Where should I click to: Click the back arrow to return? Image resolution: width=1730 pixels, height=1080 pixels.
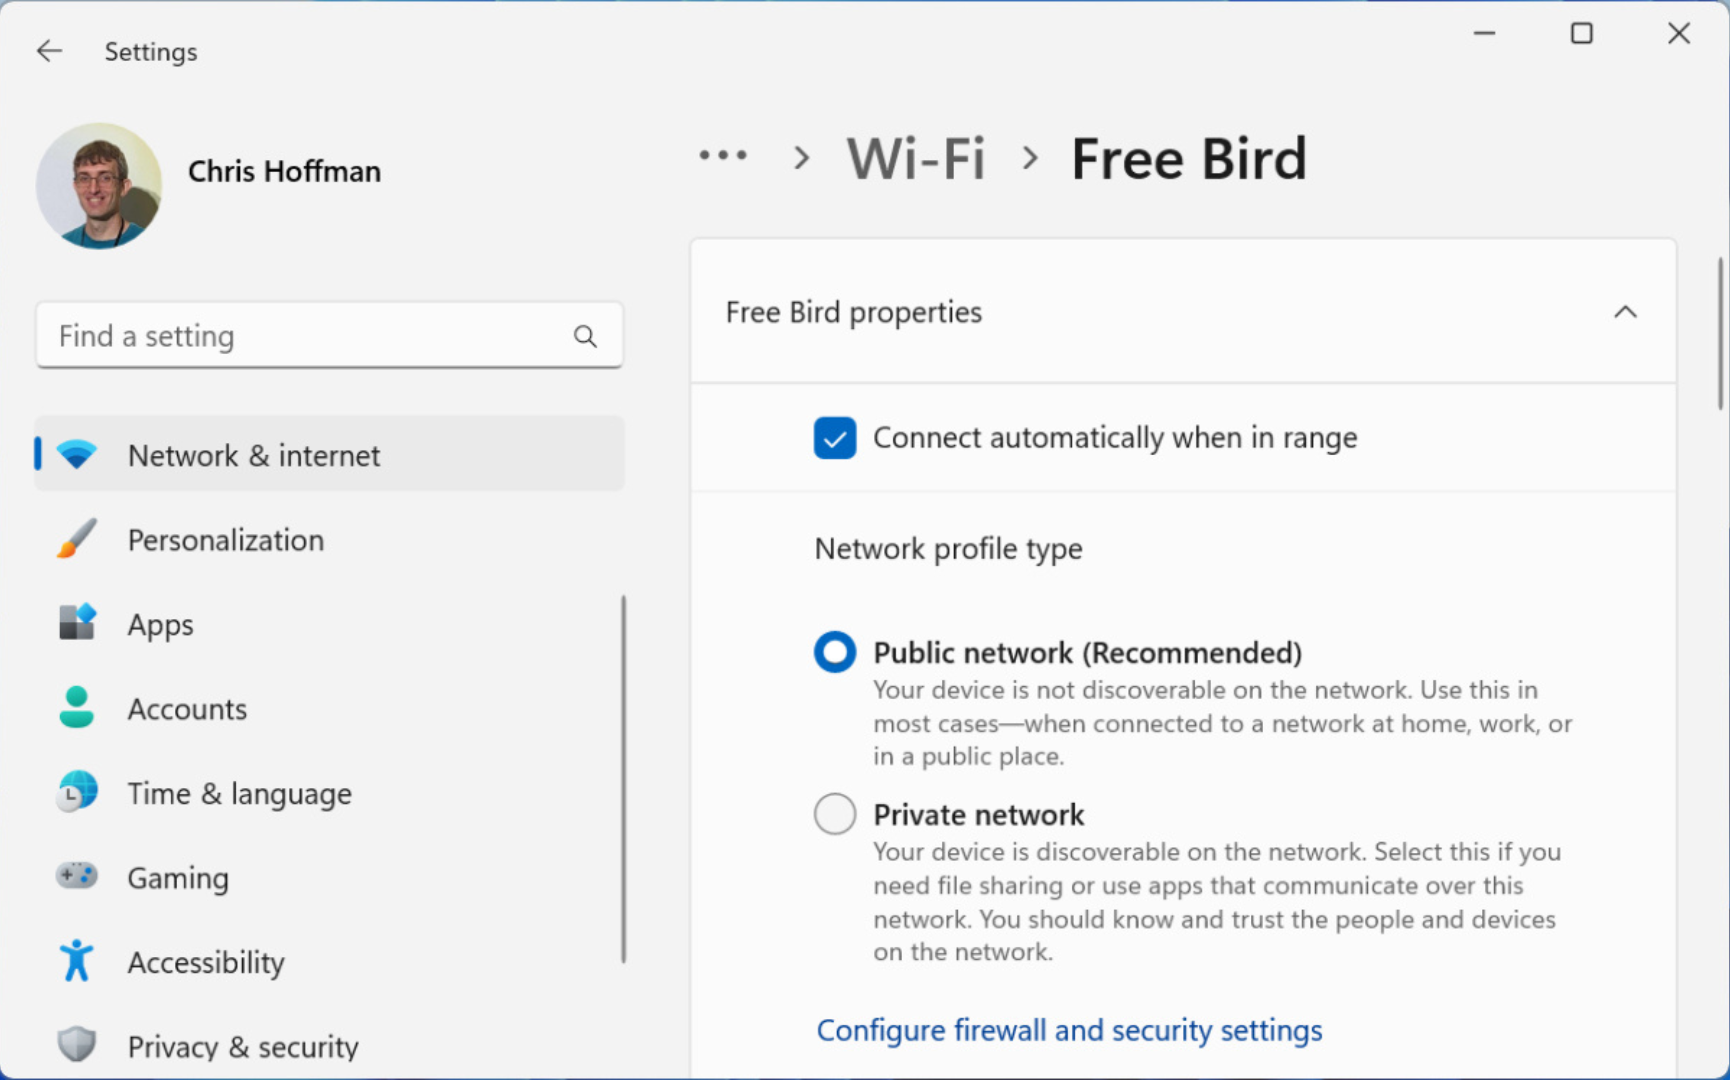coord(49,50)
